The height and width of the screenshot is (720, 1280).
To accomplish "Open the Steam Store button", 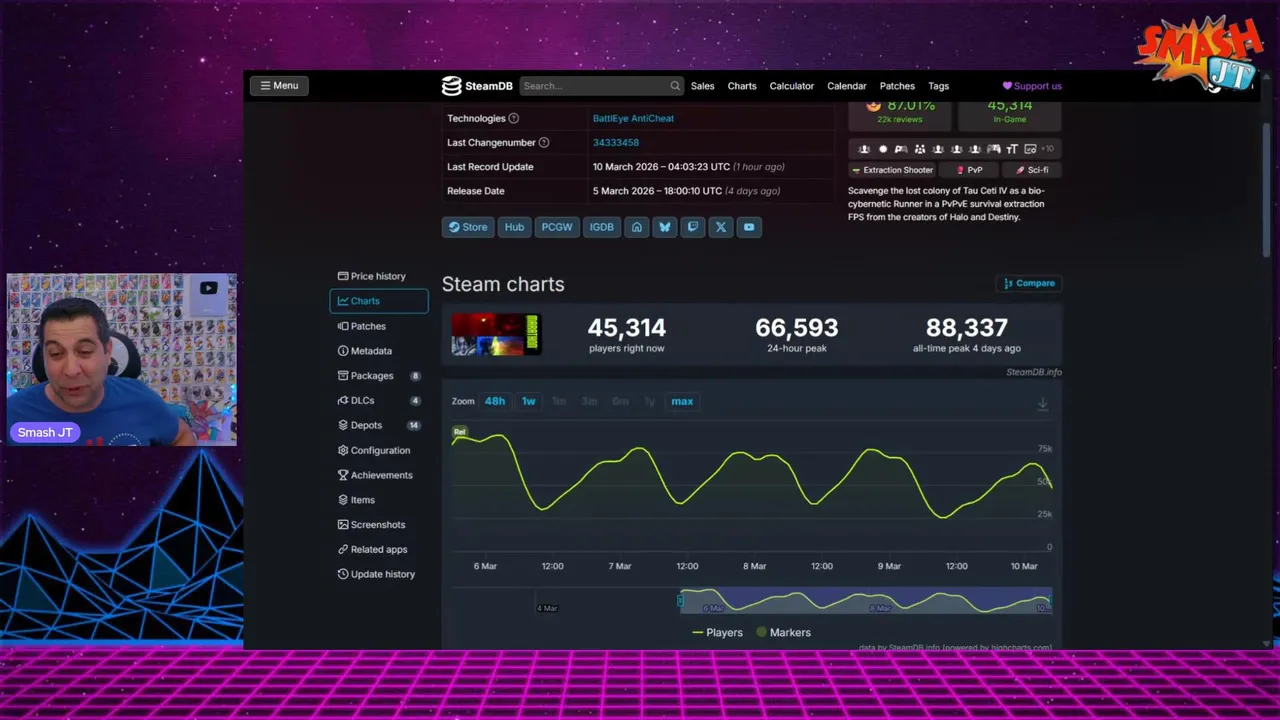I will tap(468, 227).
